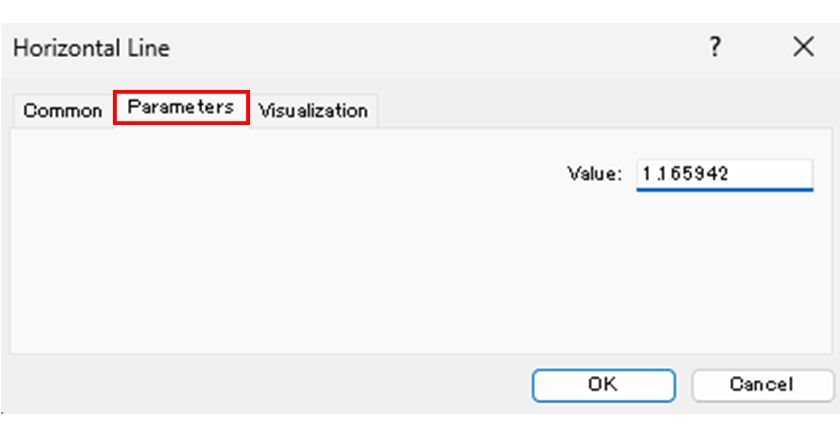
Task: Click the "Value:" label
Action: click(x=595, y=173)
